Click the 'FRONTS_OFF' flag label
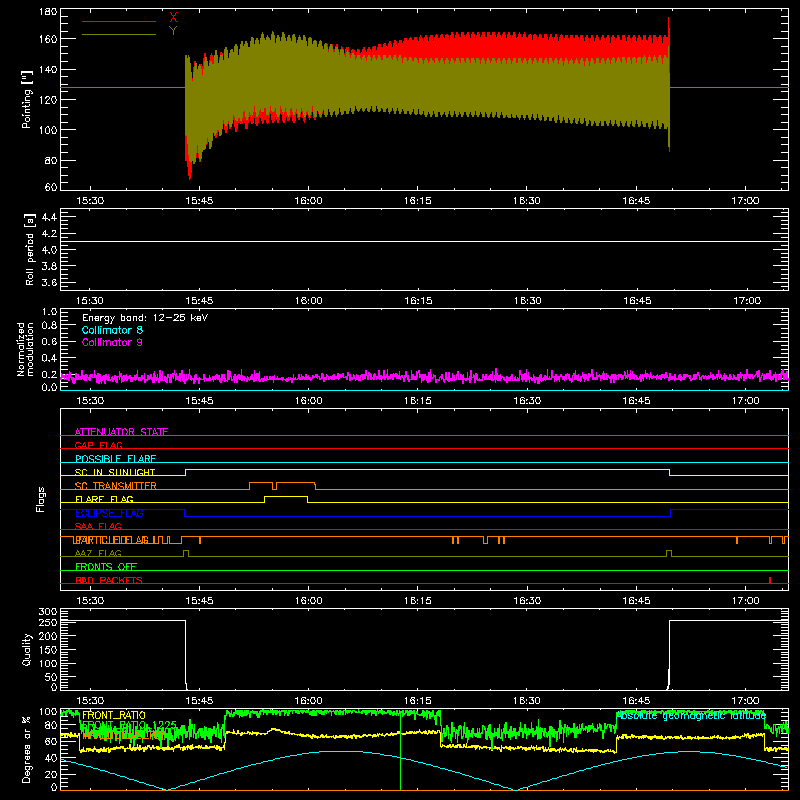 [x=106, y=566]
